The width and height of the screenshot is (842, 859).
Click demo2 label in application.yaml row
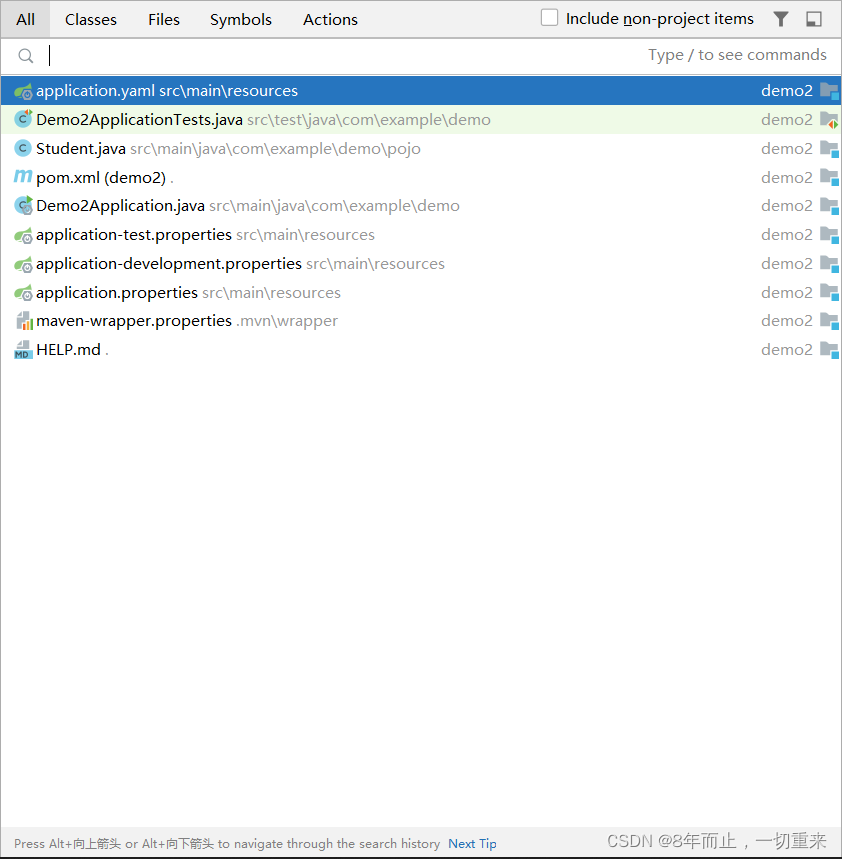point(787,91)
